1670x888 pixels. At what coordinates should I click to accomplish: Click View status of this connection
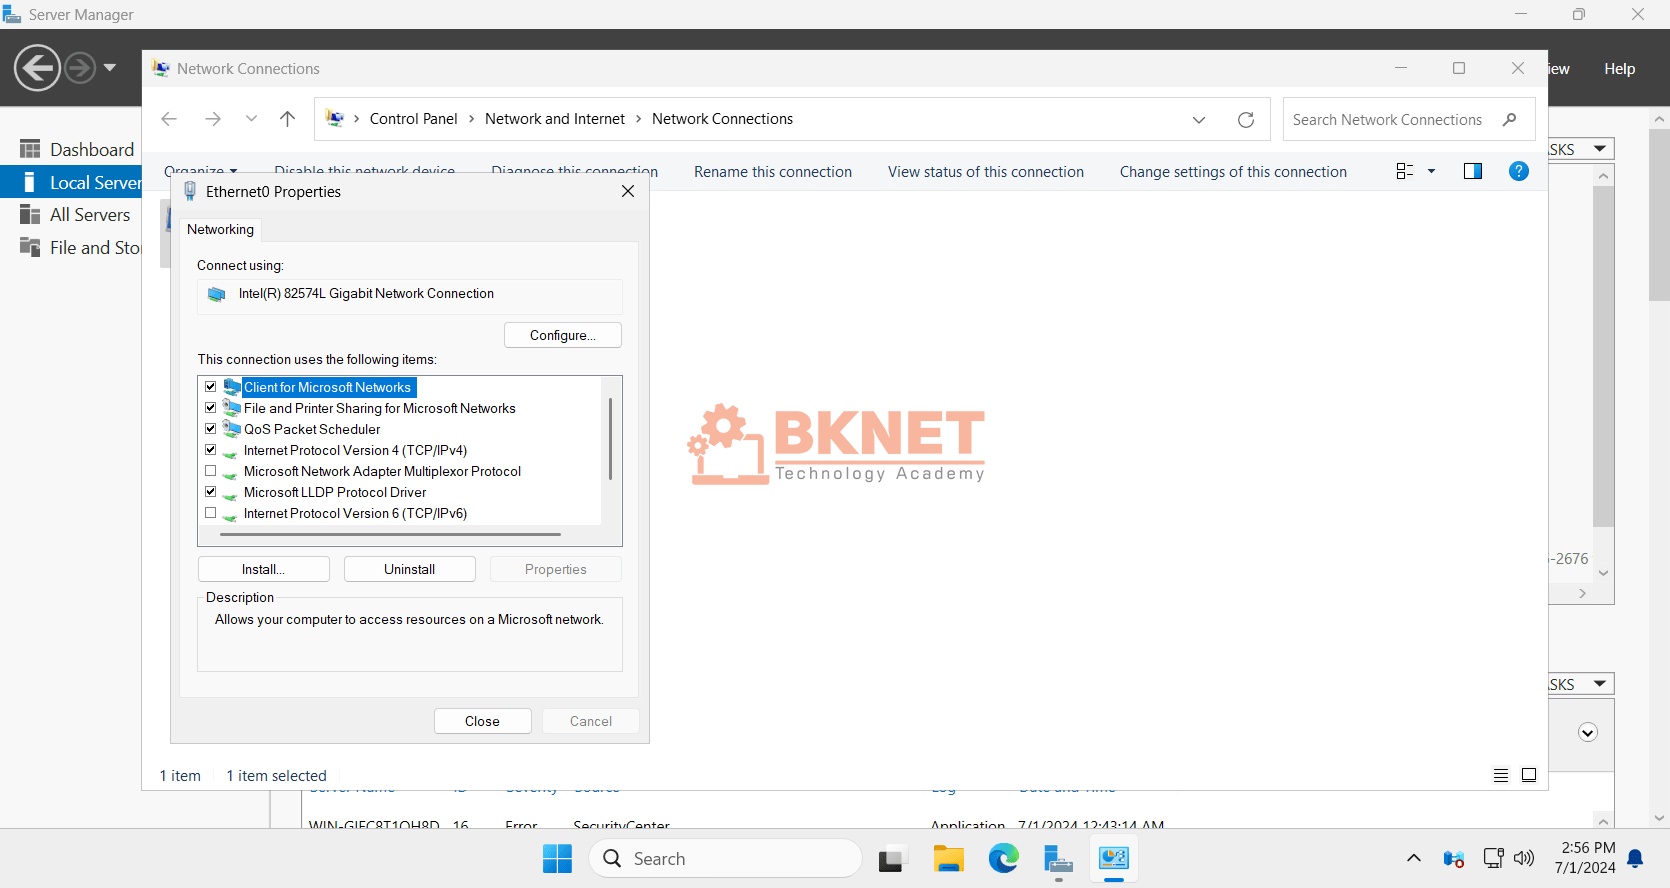(986, 172)
